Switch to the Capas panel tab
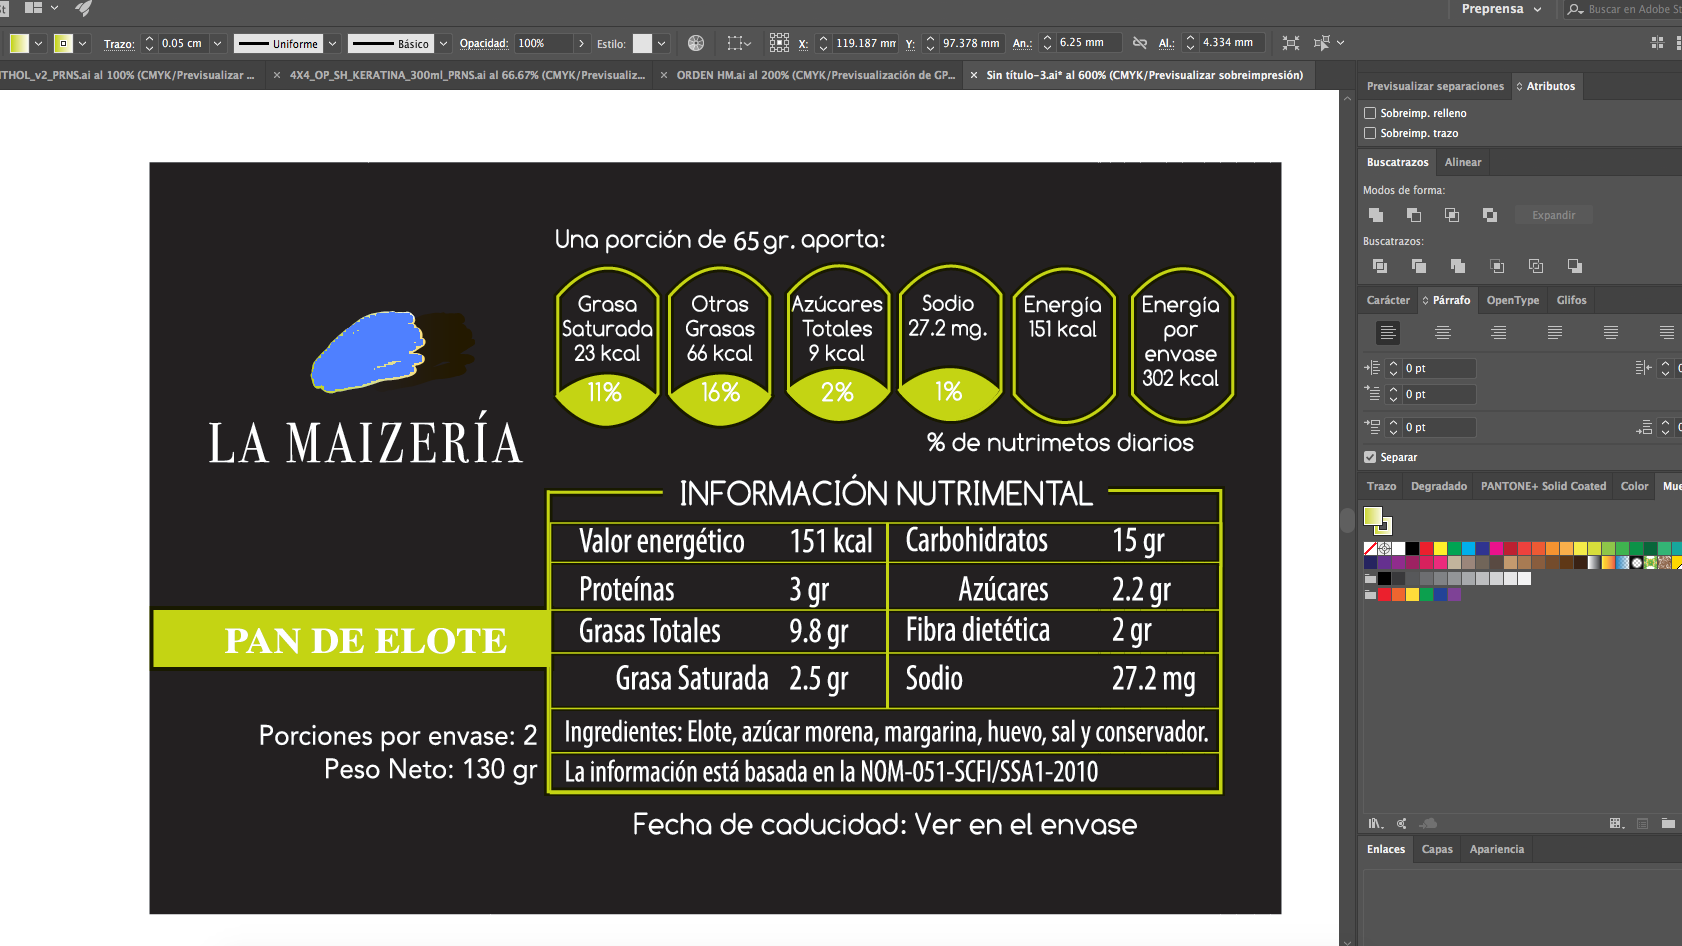 click(1437, 849)
